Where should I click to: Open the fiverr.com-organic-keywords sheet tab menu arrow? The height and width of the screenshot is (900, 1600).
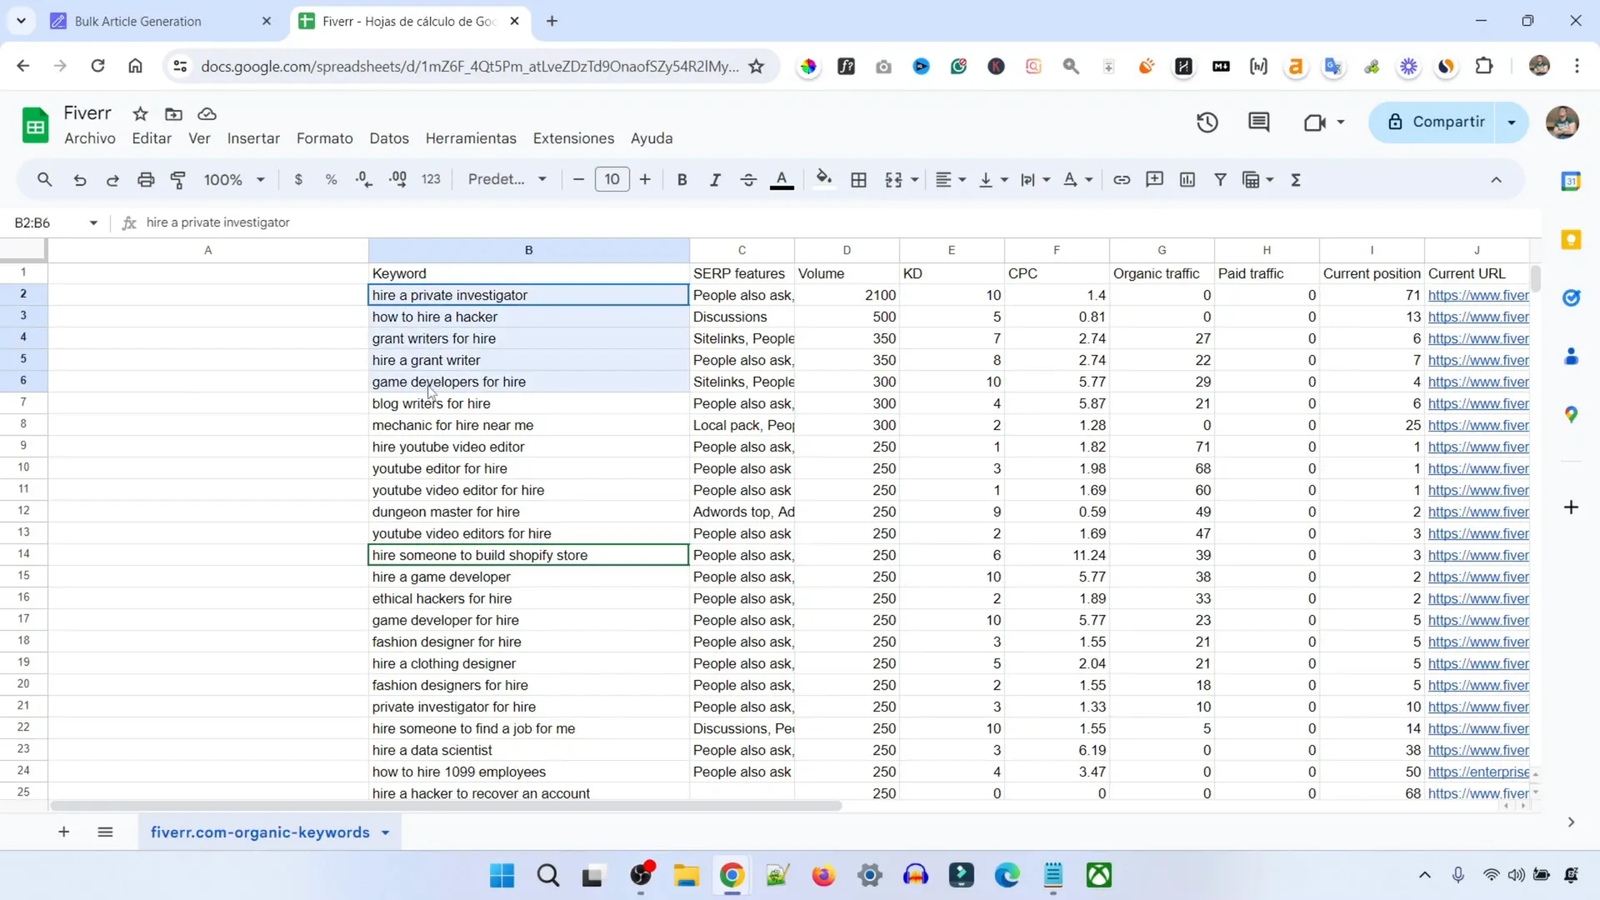click(x=385, y=832)
